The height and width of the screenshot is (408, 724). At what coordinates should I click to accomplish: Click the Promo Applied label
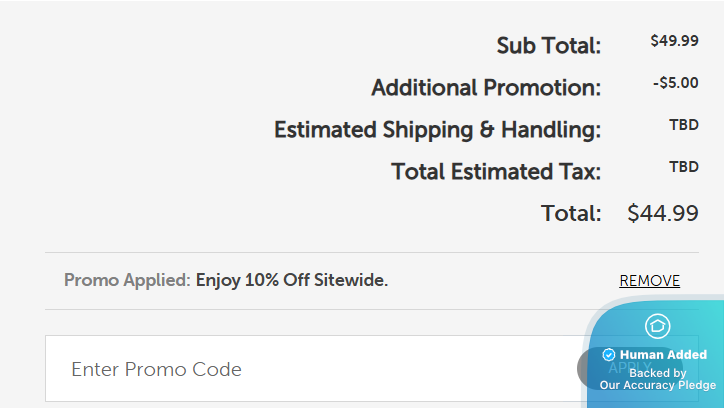click(x=127, y=281)
